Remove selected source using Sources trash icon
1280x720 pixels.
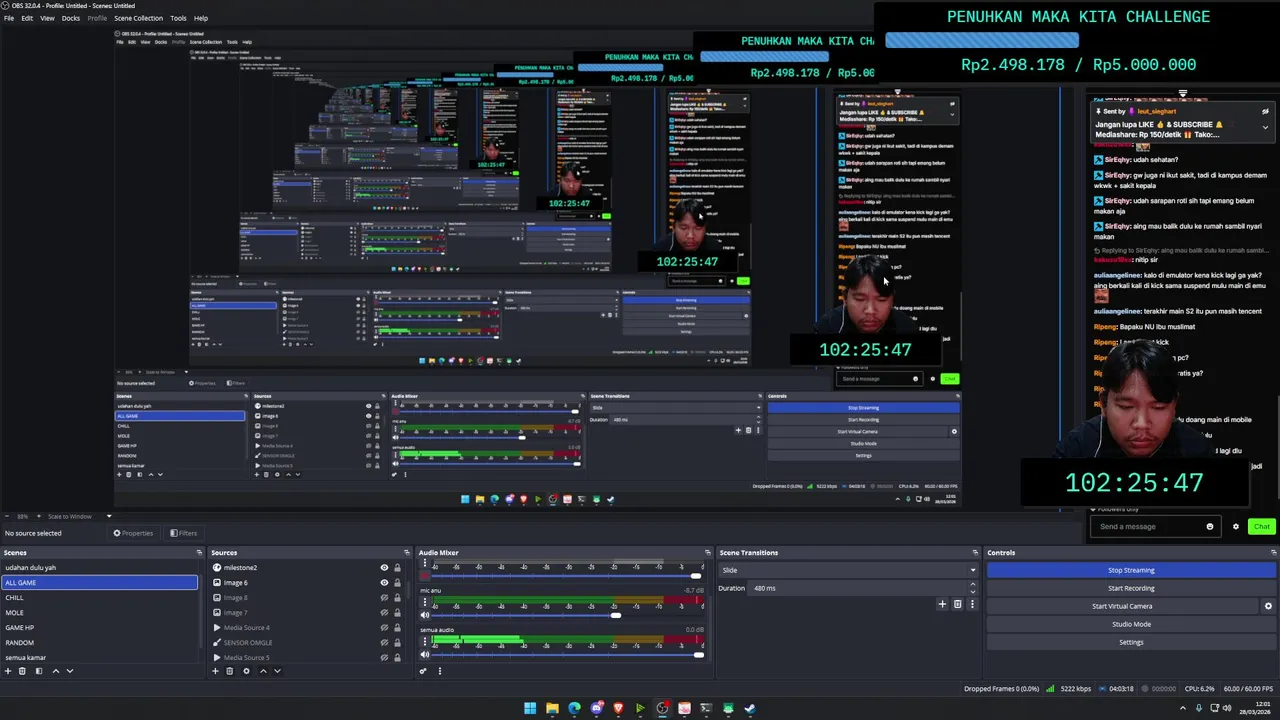pyautogui.click(x=230, y=671)
